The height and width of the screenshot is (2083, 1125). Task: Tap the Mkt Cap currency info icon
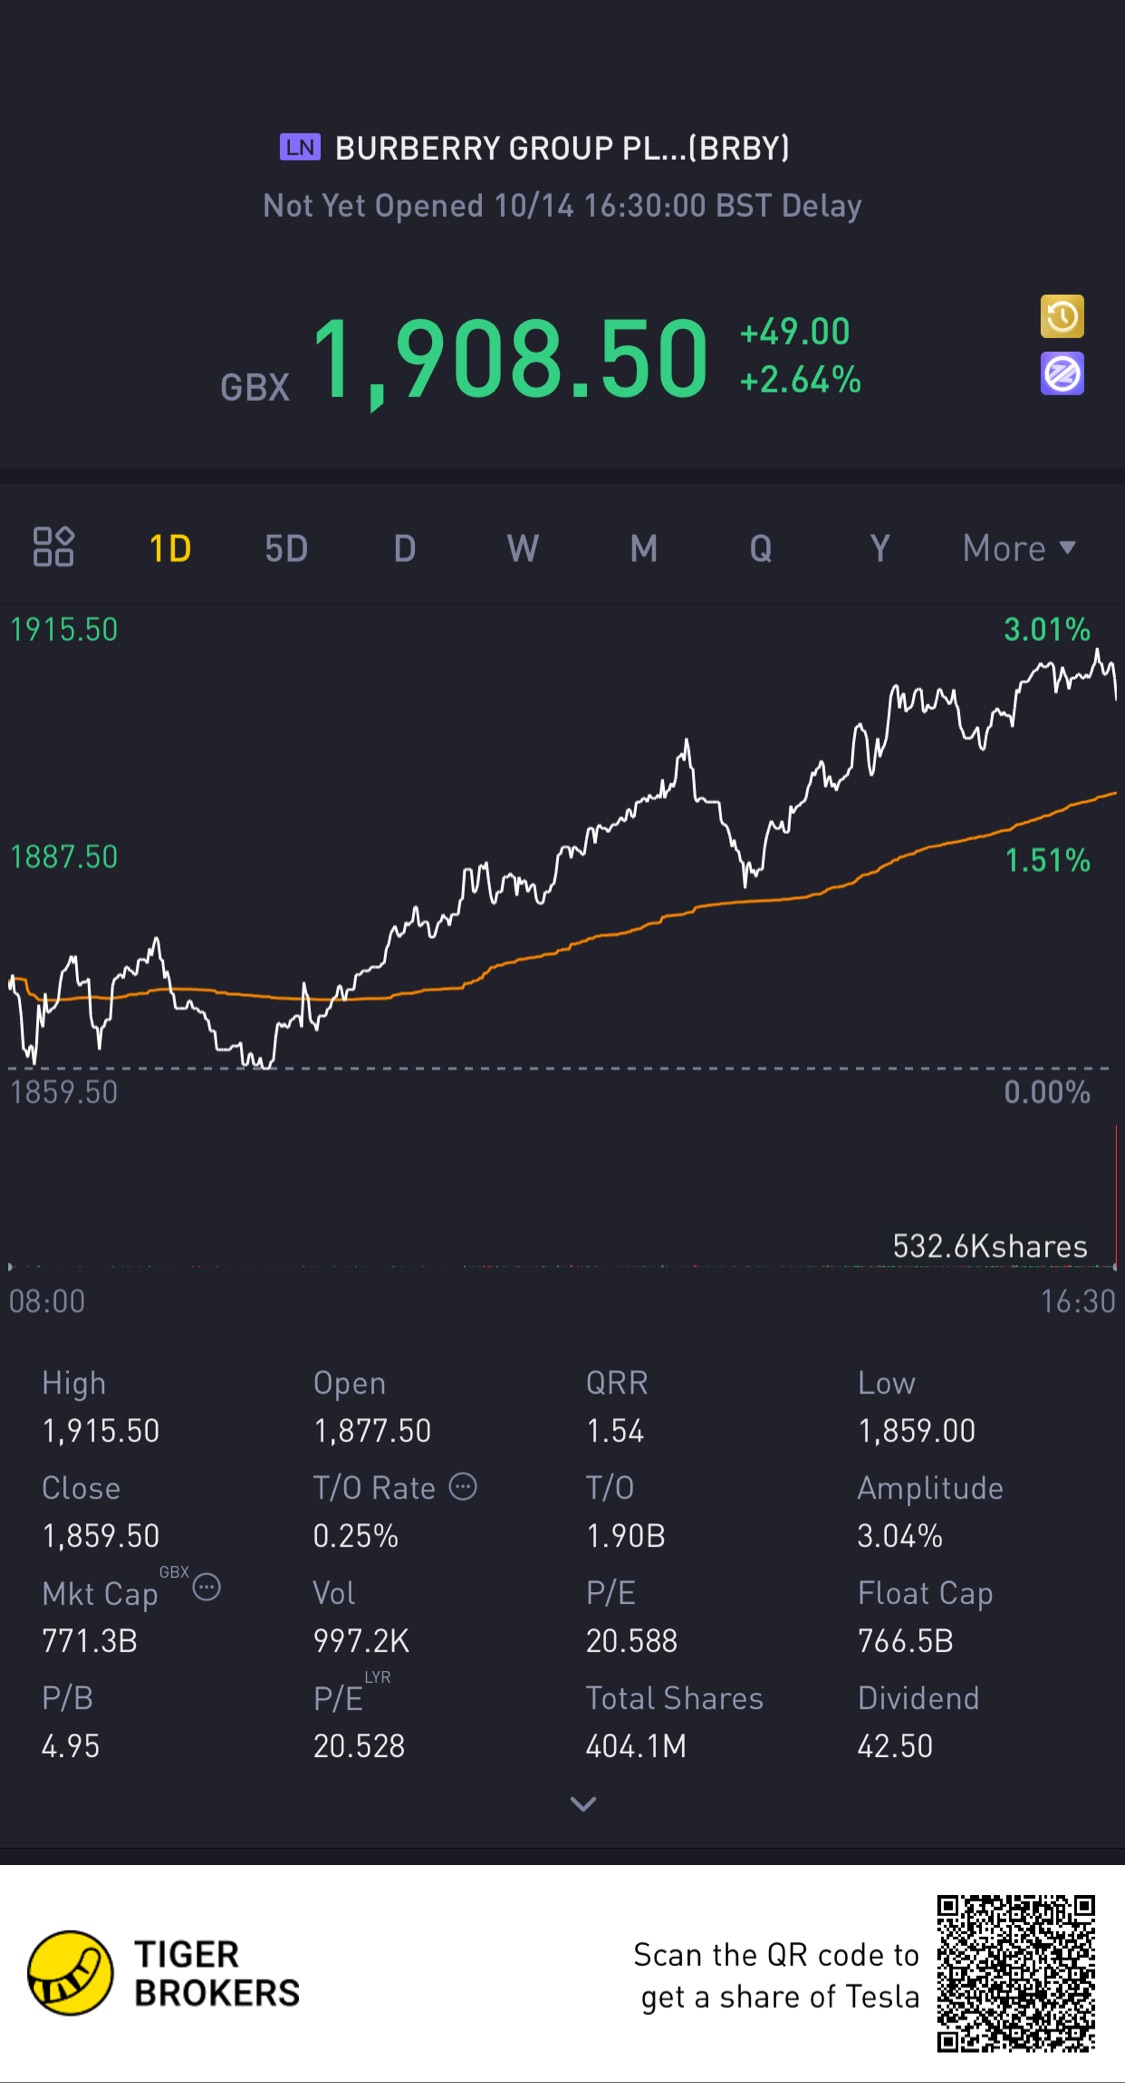pos(206,1587)
